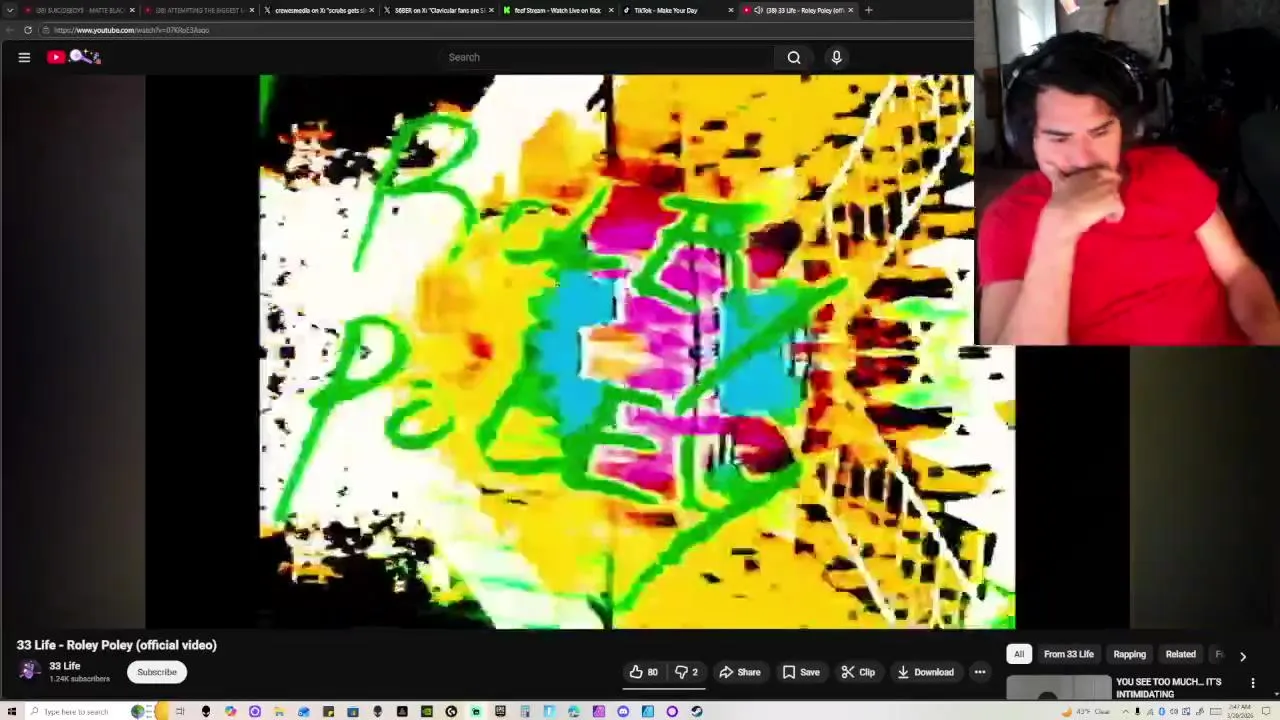
Task: Submit search with the magnifier button
Action: [x=794, y=57]
